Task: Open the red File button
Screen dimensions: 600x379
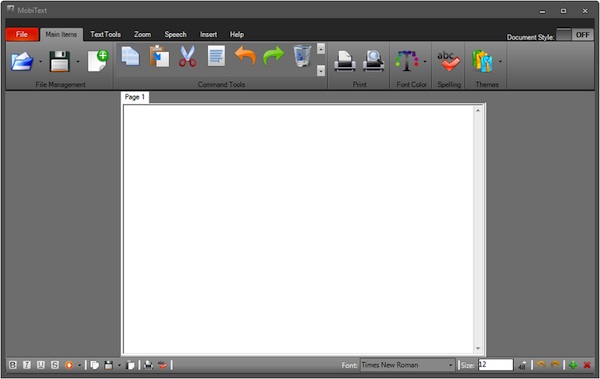Action: click(22, 34)
